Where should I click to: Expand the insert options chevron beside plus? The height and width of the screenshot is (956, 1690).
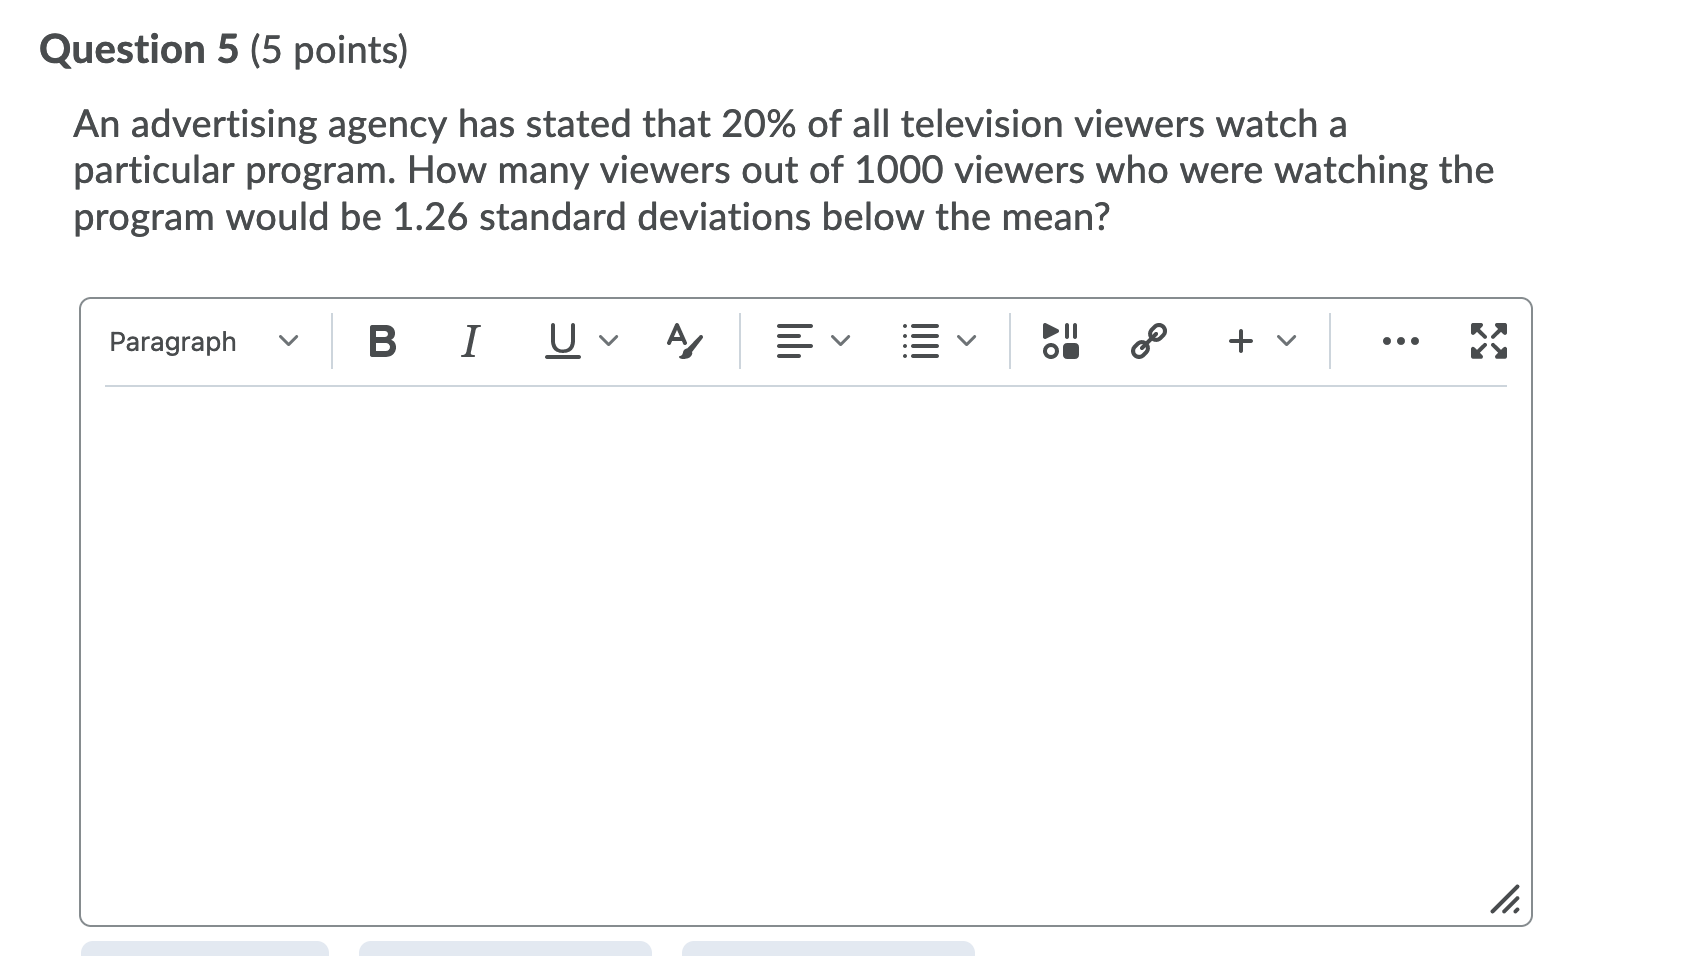click(1287, 341)
